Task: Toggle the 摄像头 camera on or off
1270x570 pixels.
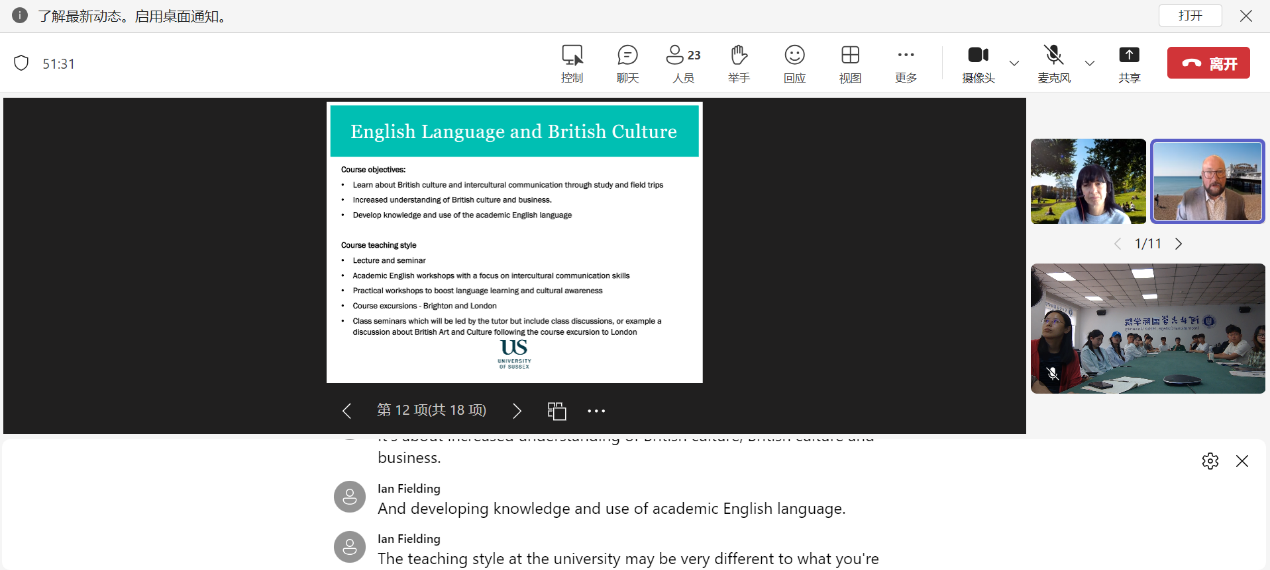Action: [978, 63]
